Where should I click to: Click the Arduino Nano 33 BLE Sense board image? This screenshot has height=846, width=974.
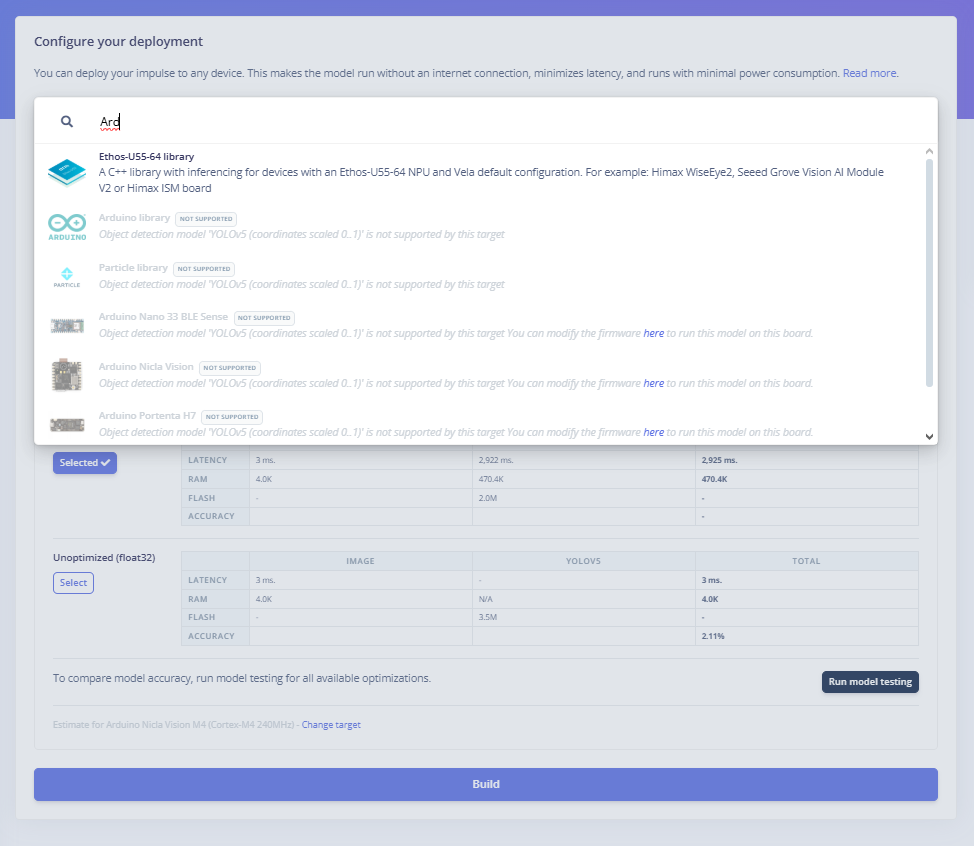tap(67, 325)
